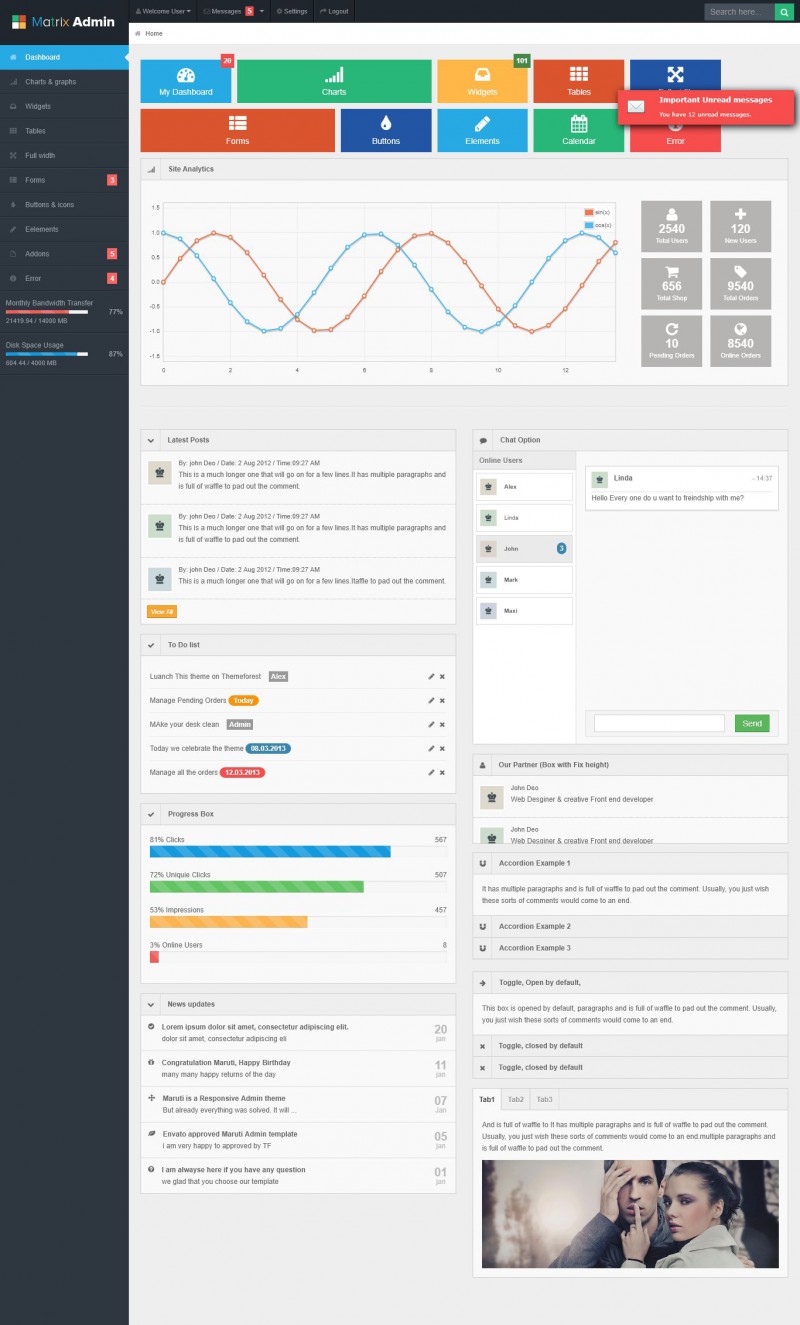Click the Total Shop cart box
The image size is (800, 1325).
coord(672,283)
